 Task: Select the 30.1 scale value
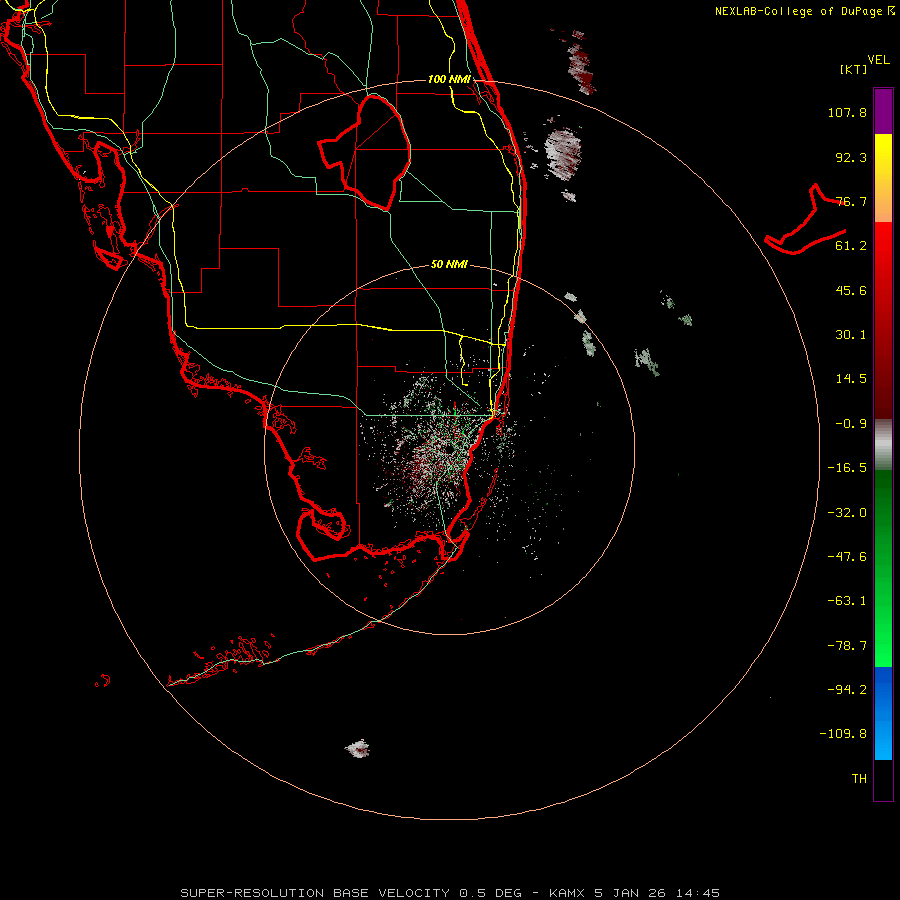click(x=851, y=335)
